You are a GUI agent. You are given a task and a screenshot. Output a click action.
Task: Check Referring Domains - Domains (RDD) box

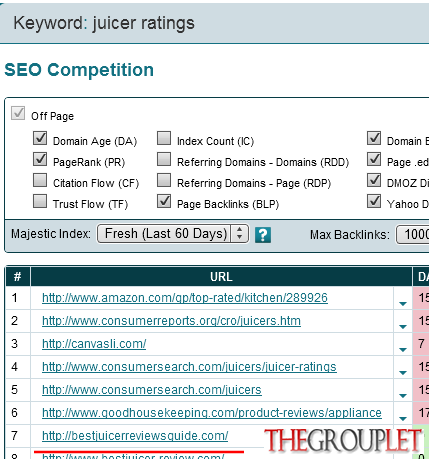point(164,159)
